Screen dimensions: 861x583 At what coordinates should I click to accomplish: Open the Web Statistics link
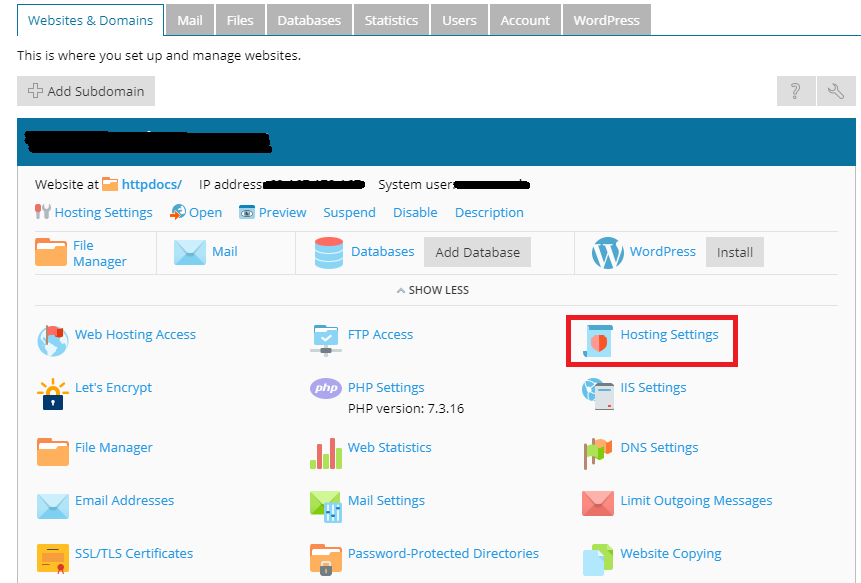coord(389,447)
